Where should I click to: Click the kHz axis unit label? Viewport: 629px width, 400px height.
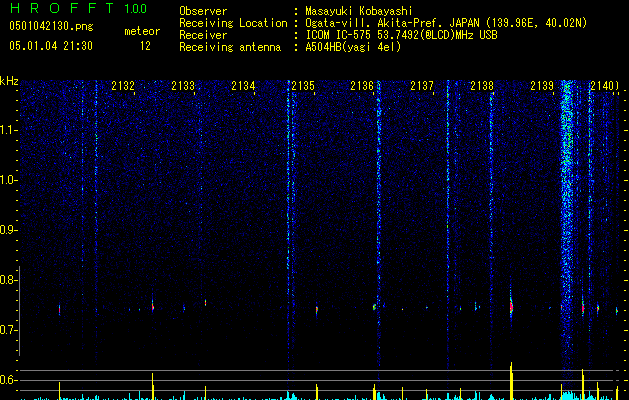(x=9, y=81)
